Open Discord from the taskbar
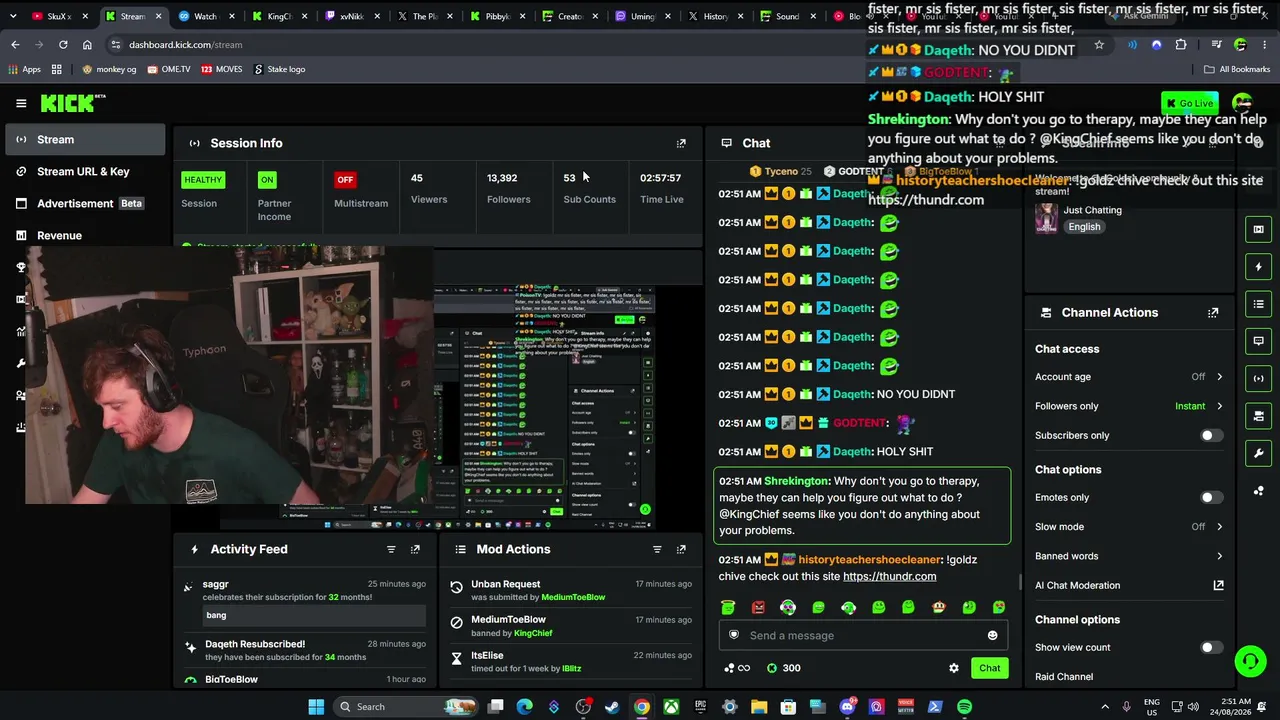Screen dimensions: 1280x720 click(x=848, y=707)
